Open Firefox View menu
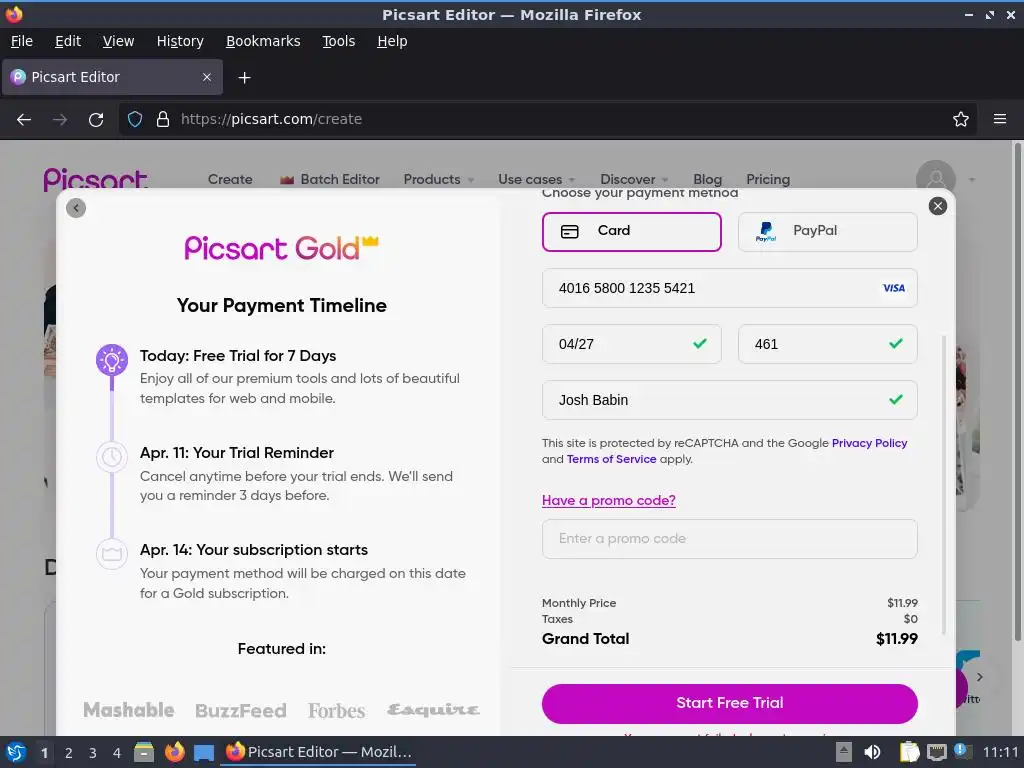The image size is (1024, 768). 118,41
